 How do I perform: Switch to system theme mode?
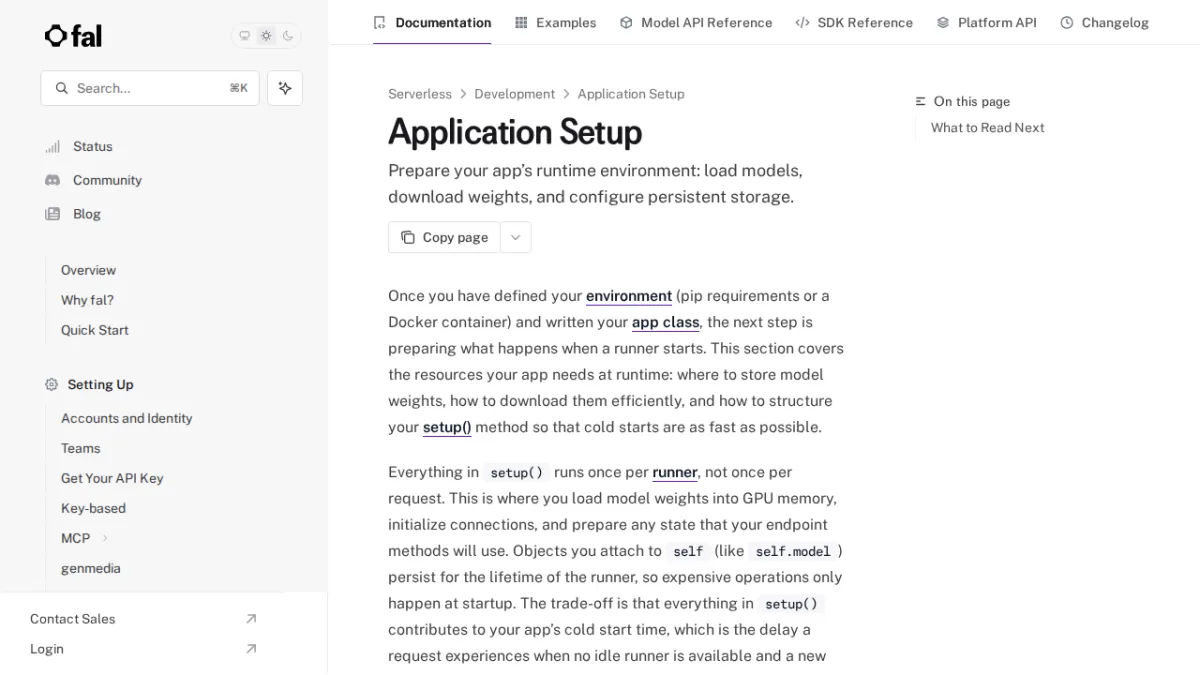pyautogui.click(x=244, y=36)
